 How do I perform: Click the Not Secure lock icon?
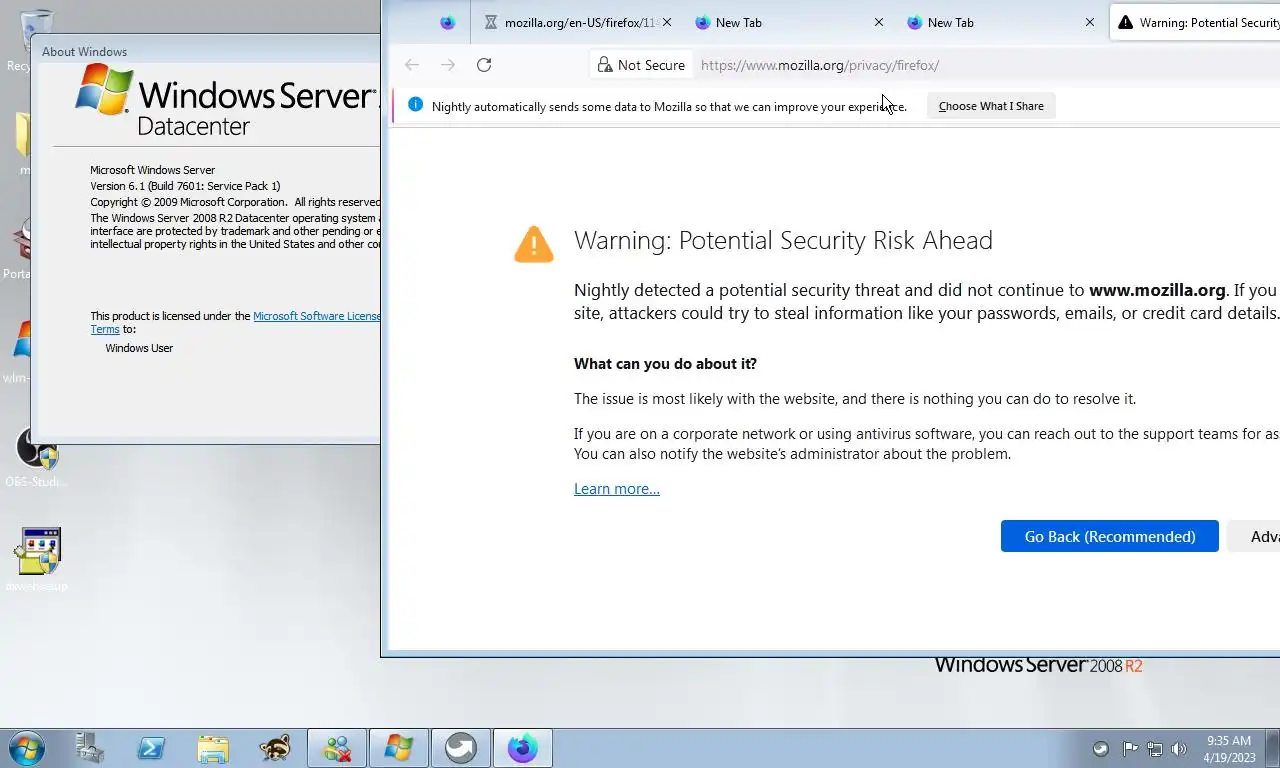click(604, 65)
